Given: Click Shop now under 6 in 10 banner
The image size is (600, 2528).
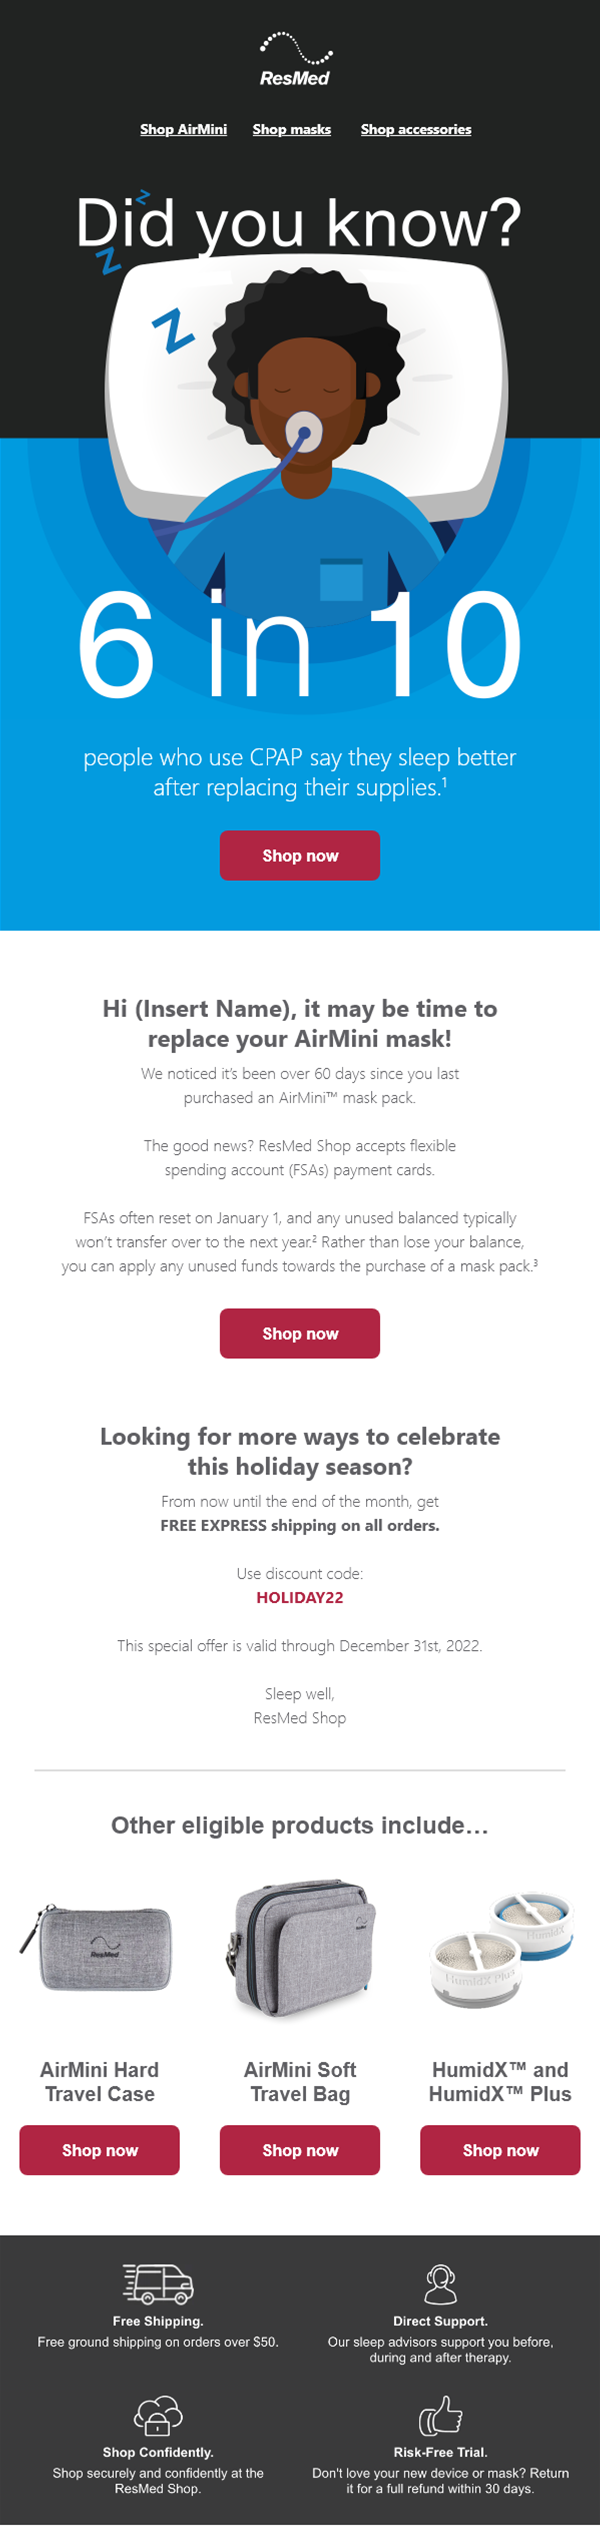Looking at the screenshot, I should [300, 856].
